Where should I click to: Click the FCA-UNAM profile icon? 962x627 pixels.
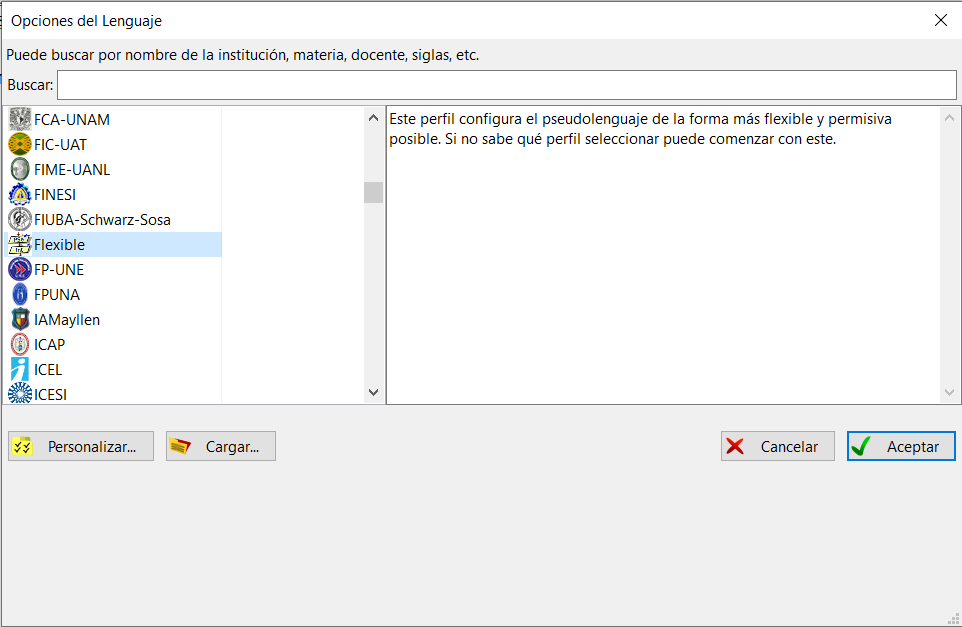pyautogui.click(x=20, y=120)
